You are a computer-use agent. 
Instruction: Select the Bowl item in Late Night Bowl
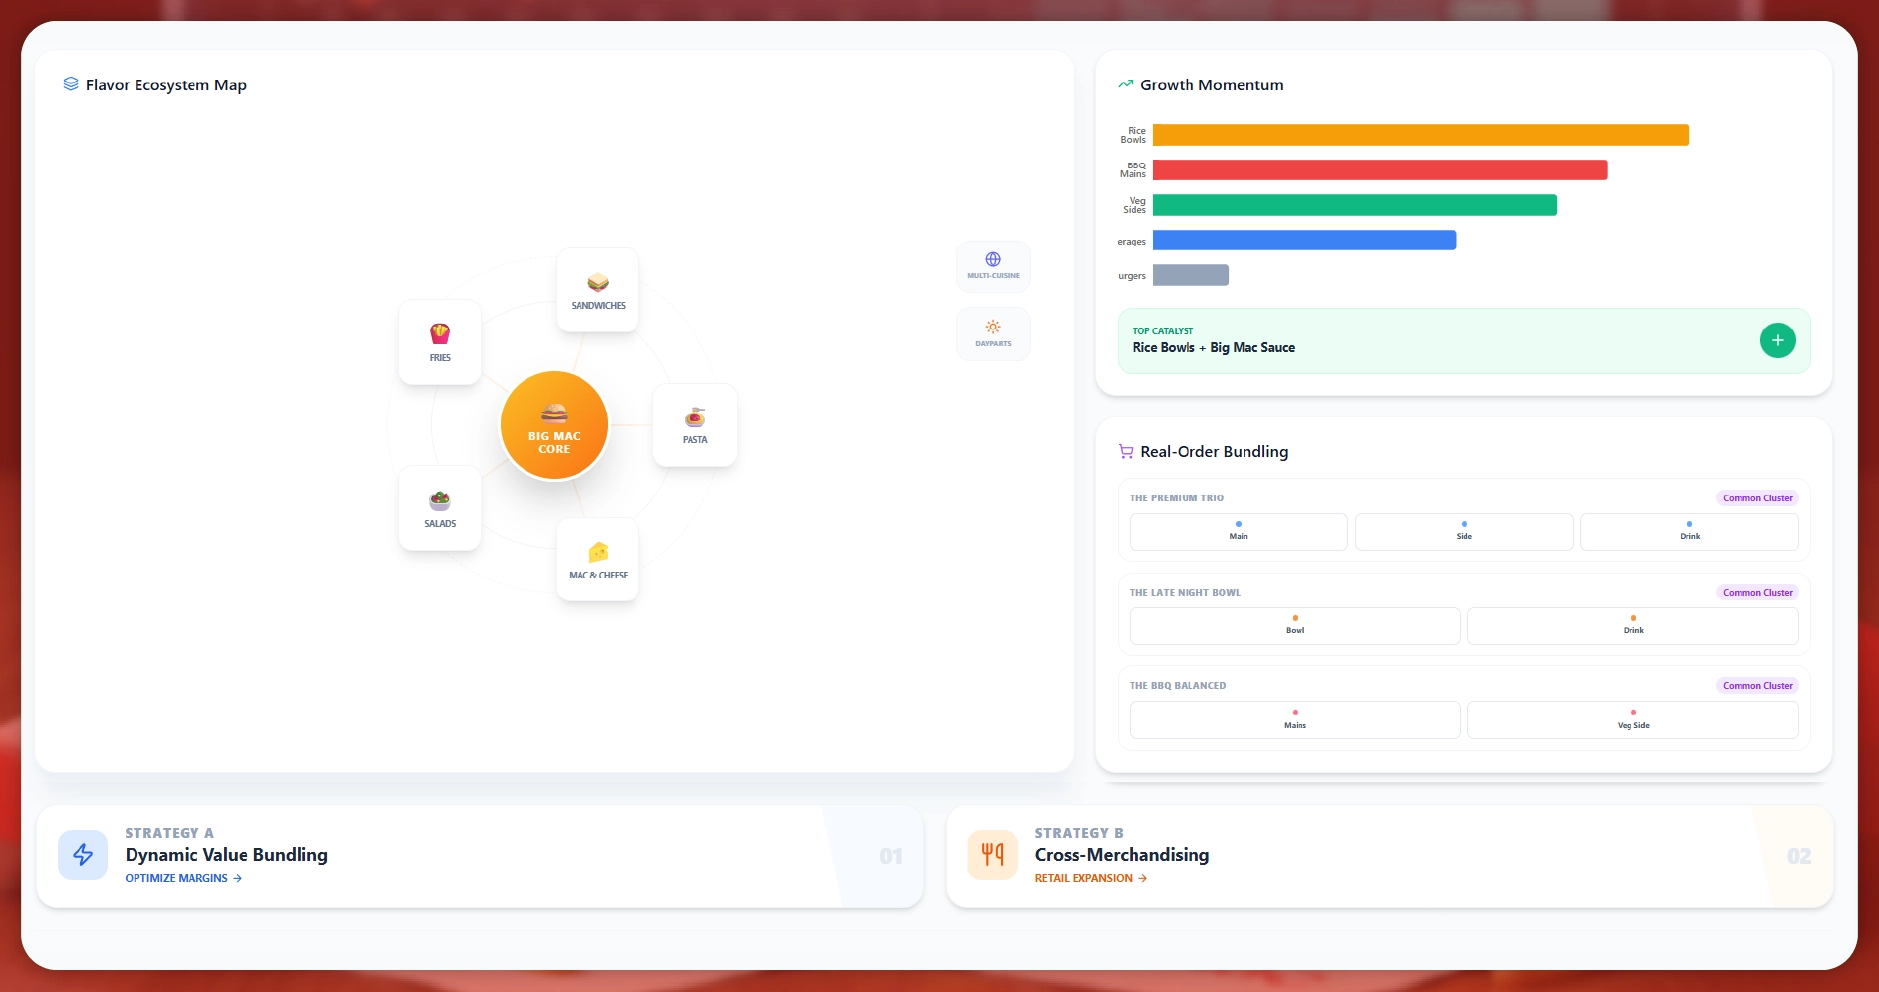[1295, 626]
